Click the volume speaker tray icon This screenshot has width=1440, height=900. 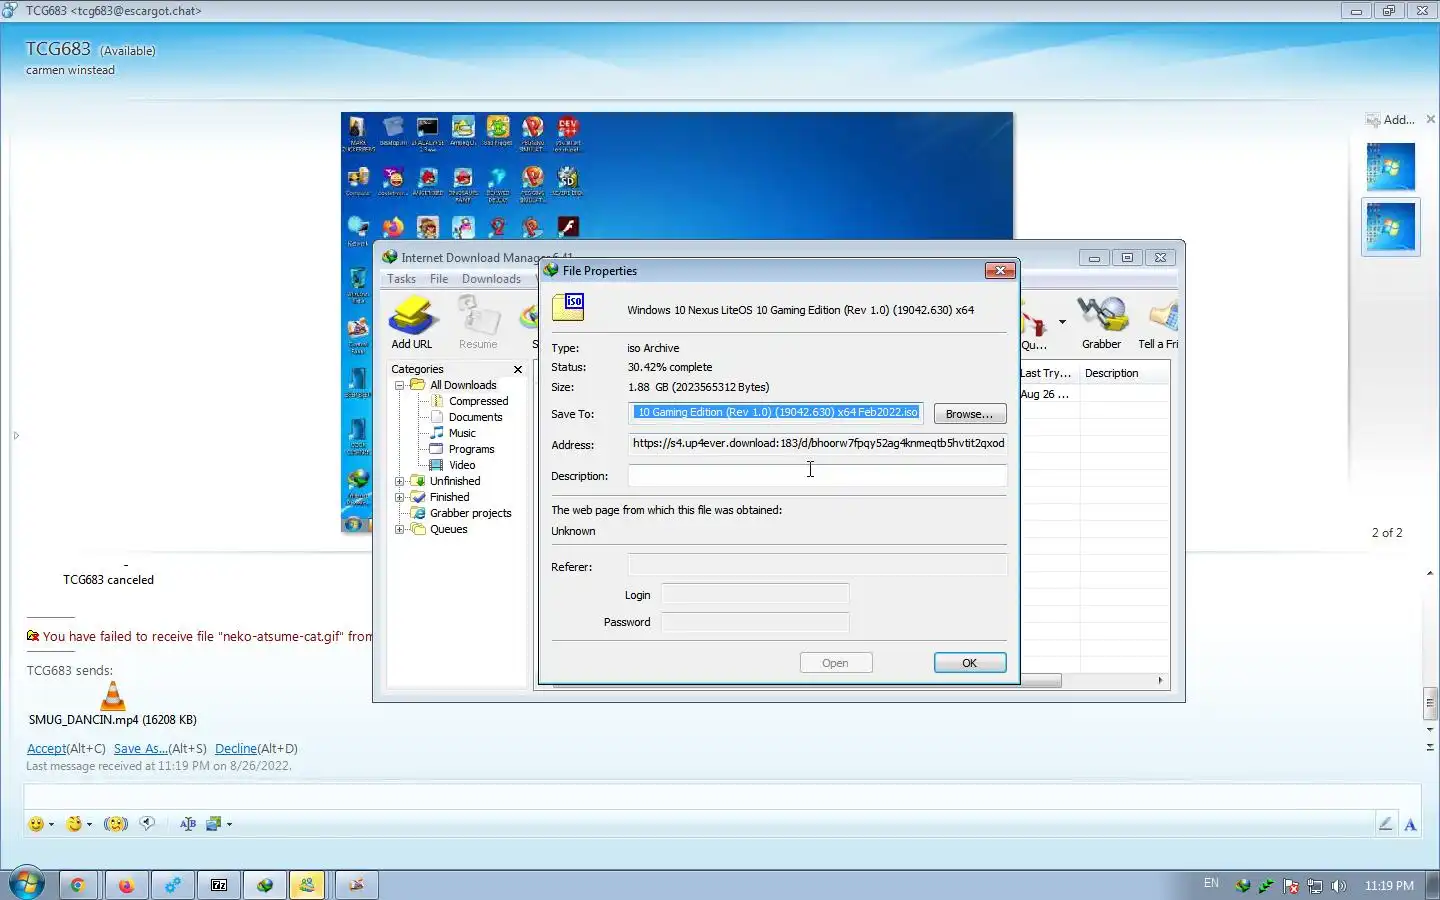pyautogui.click(x=1339, y=886)
